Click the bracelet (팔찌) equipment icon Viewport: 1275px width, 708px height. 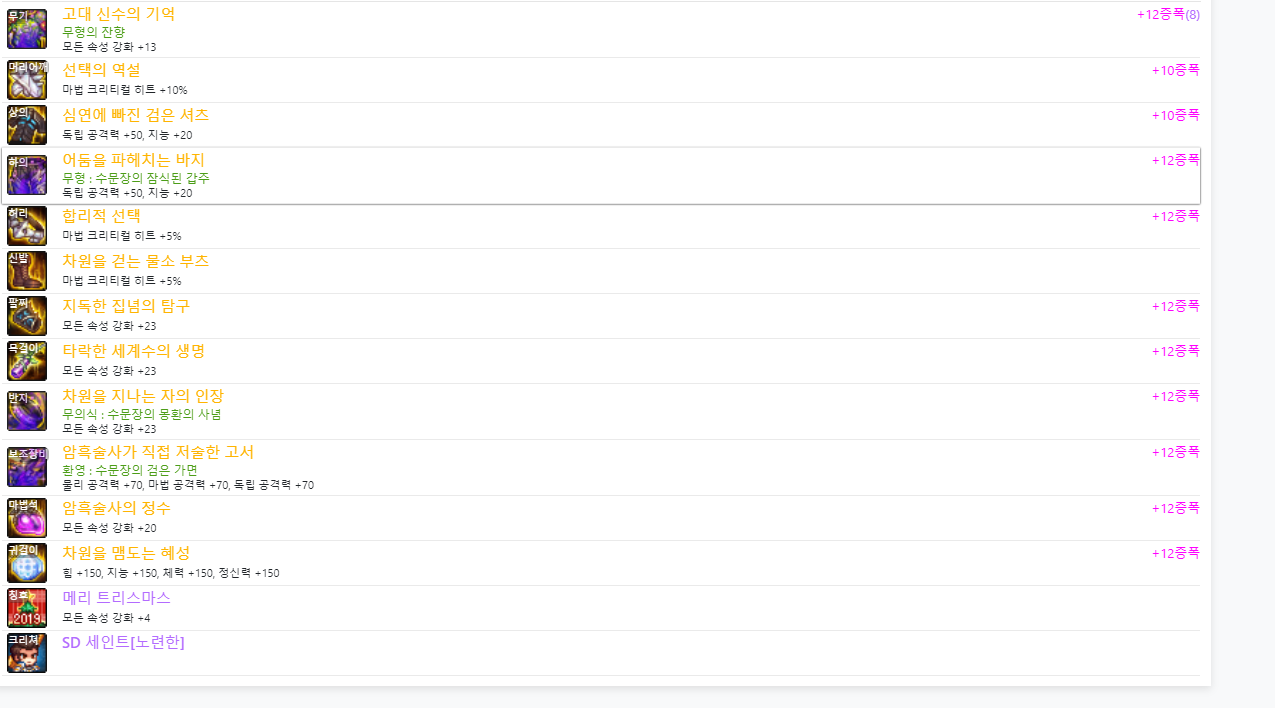point(27,316)
